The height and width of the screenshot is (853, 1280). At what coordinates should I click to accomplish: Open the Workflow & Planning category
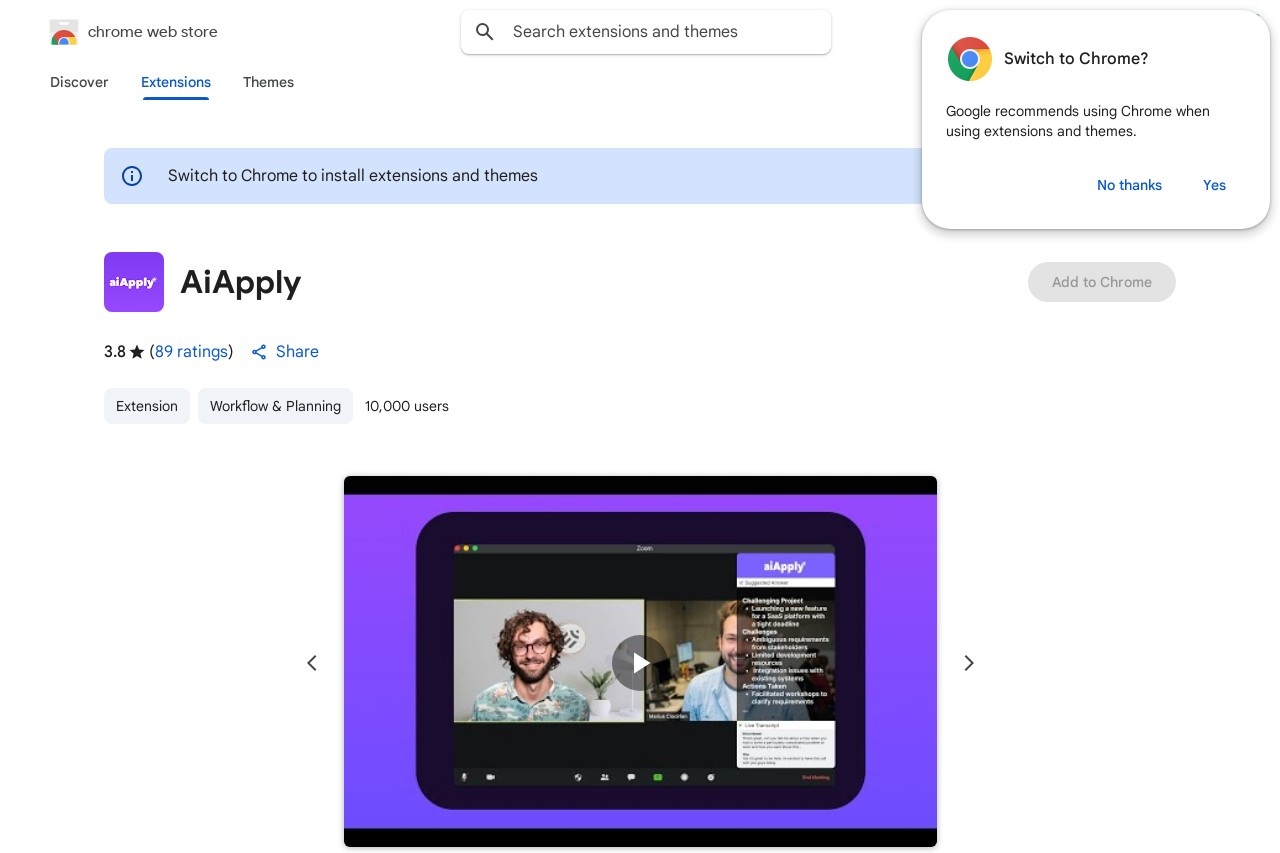[x=275, y=406]
